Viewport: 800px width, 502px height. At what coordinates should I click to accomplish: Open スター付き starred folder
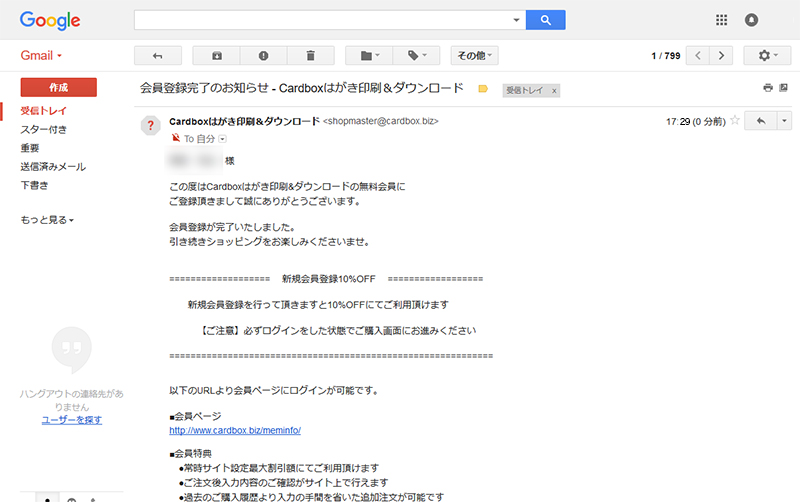pyautogui.click(x=43, y=130)
